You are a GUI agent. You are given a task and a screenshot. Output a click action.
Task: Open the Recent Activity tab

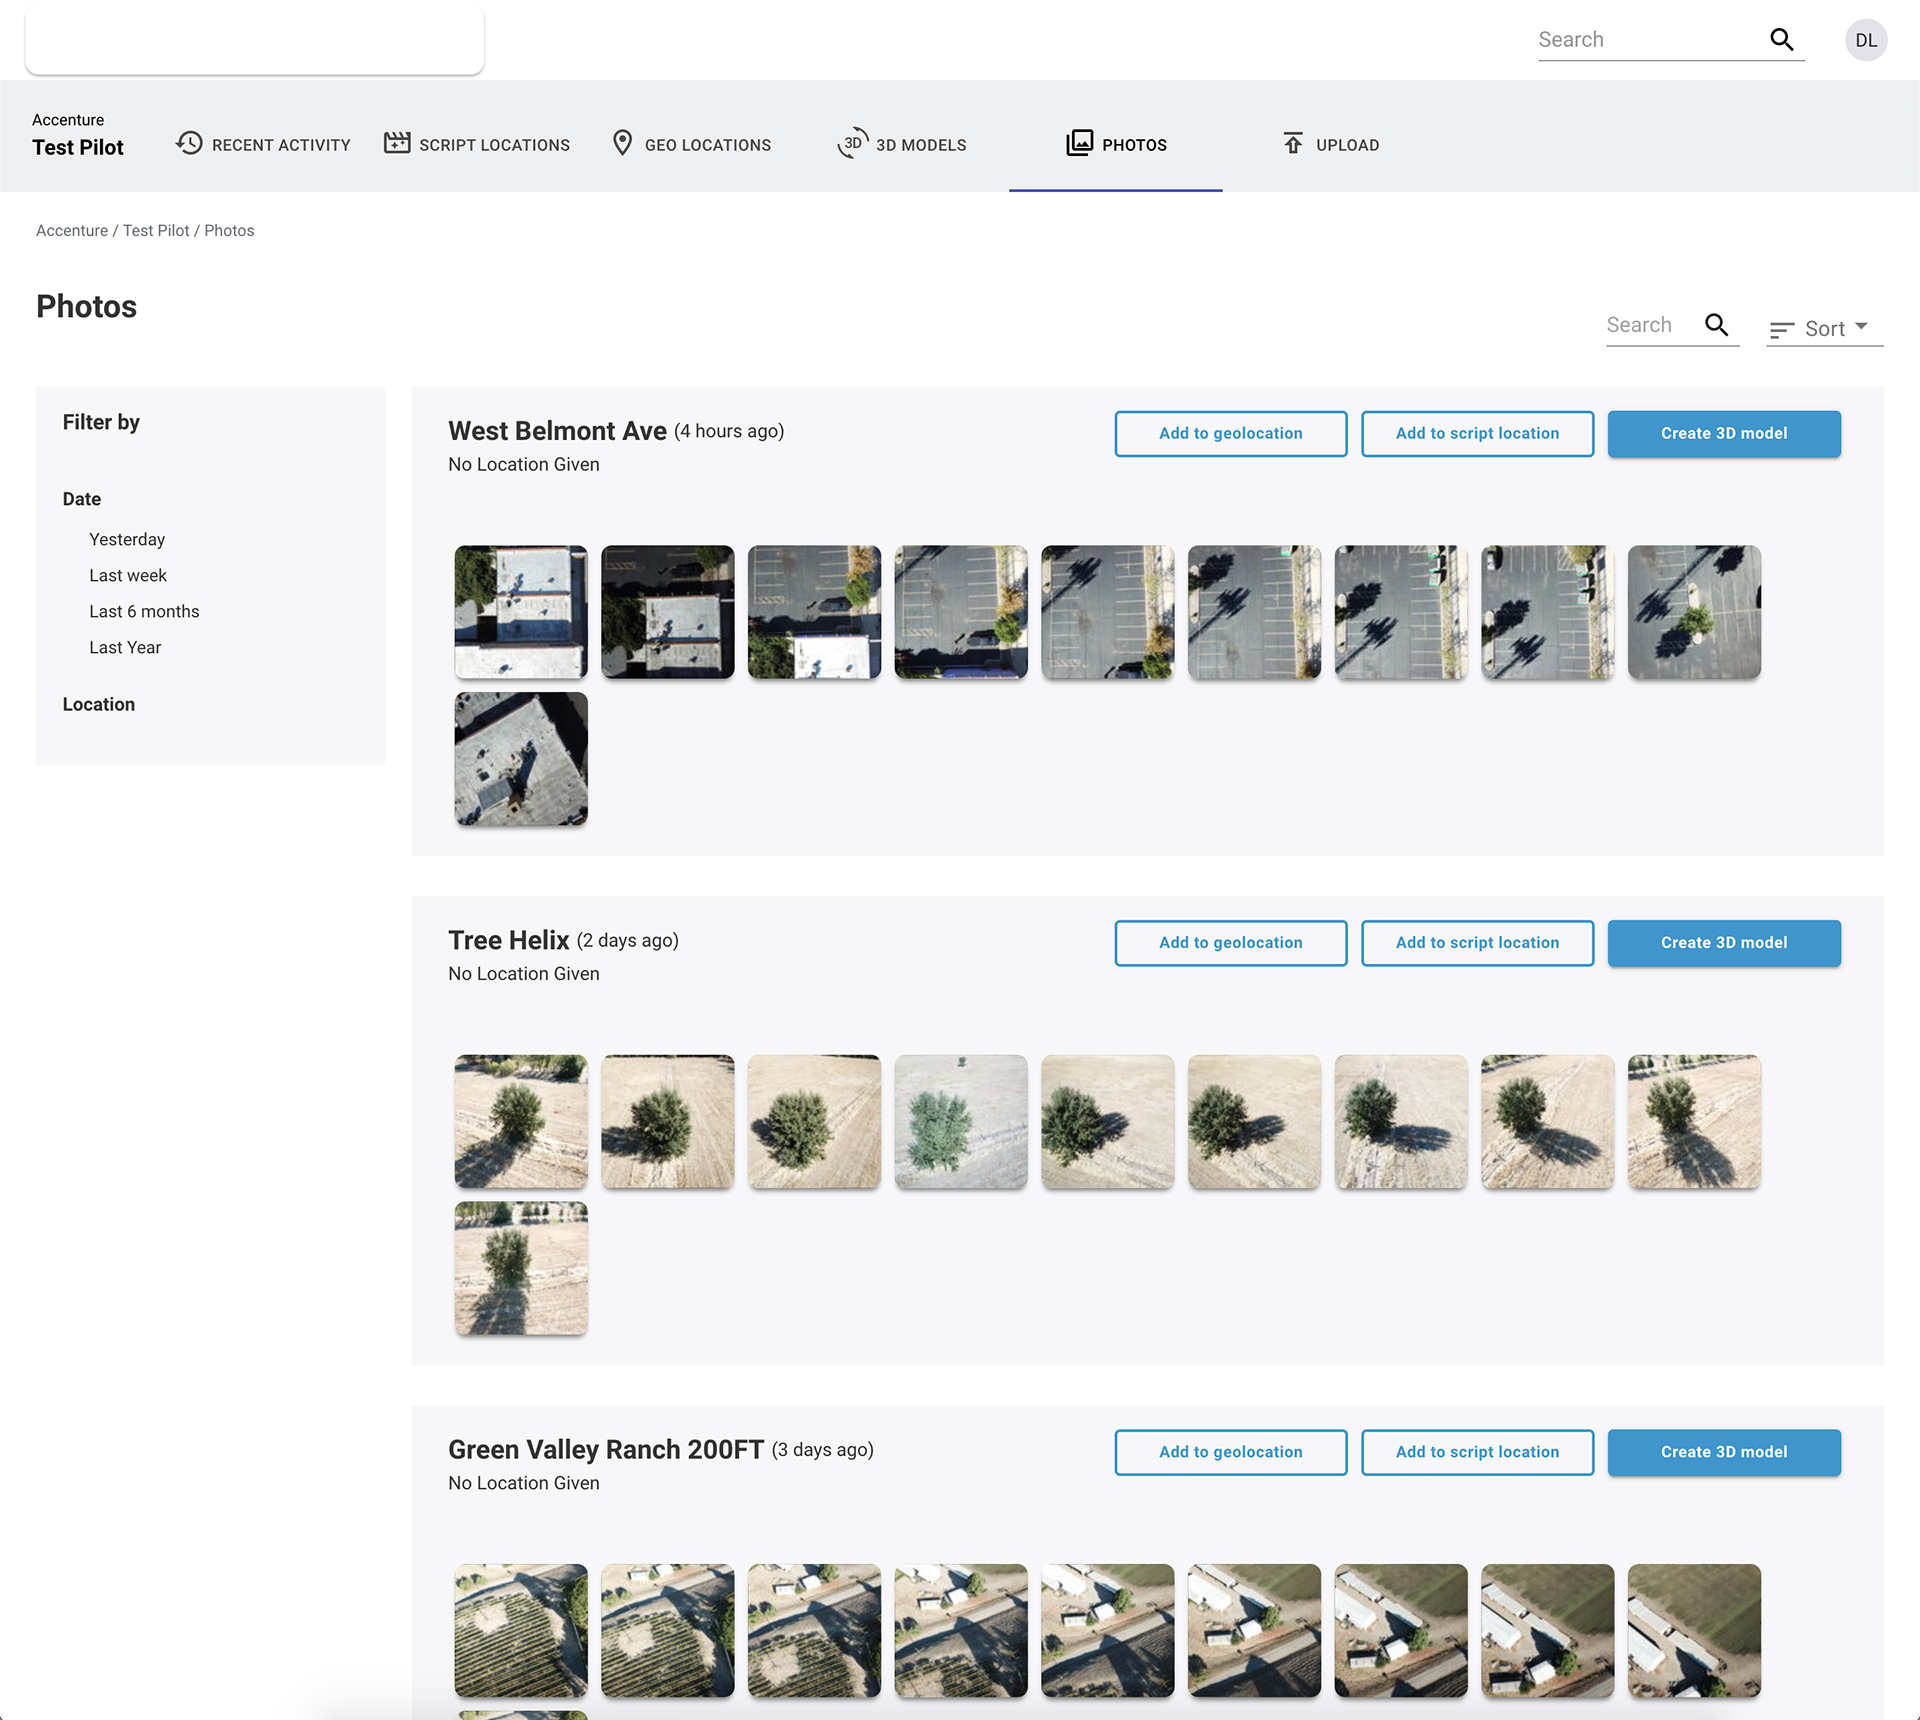click(263, 144)
